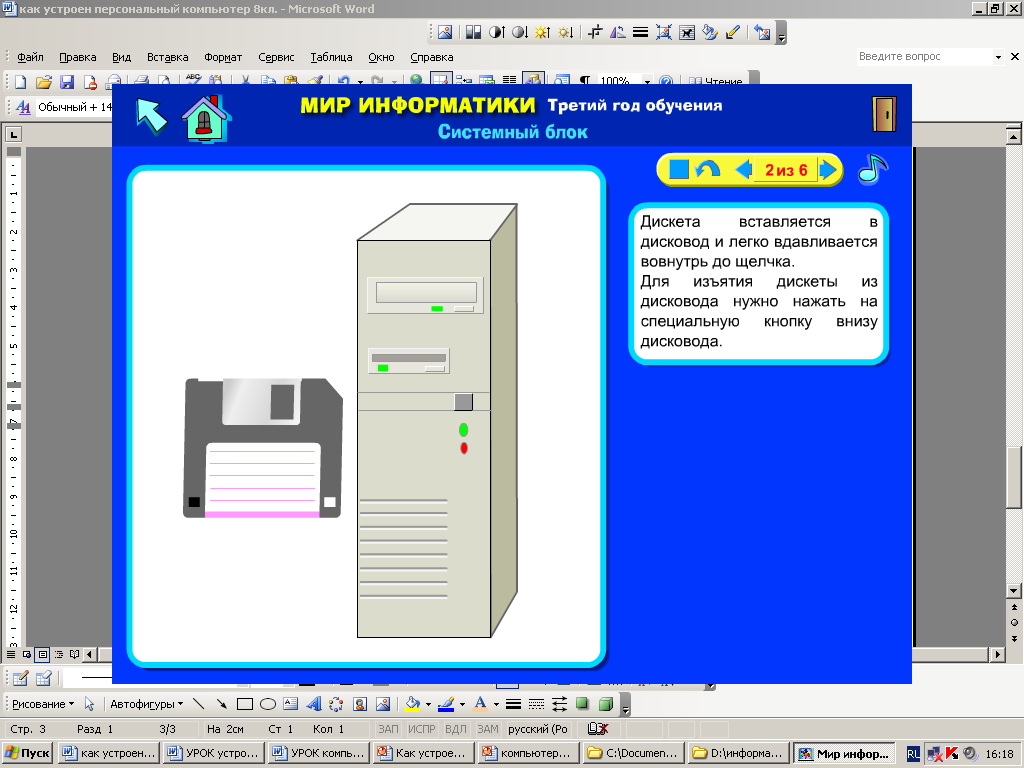Screen dimensions: 1024x768
Task: Open the Справка menu
Action: click(432, 57)
